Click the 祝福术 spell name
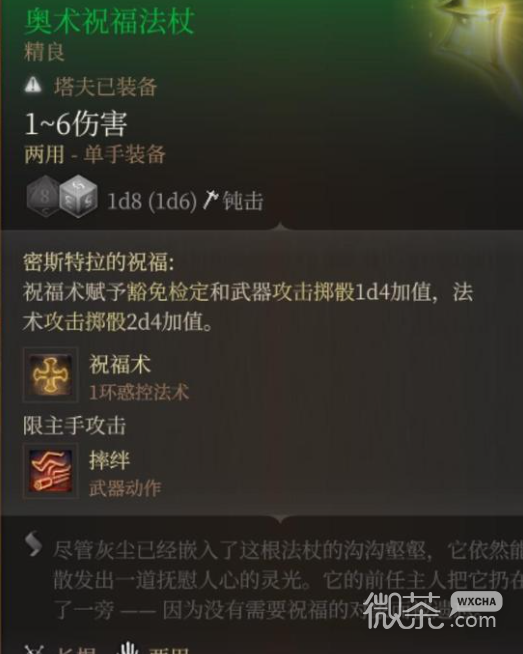The width and height of the screenshot is (523, 654). 120,364
